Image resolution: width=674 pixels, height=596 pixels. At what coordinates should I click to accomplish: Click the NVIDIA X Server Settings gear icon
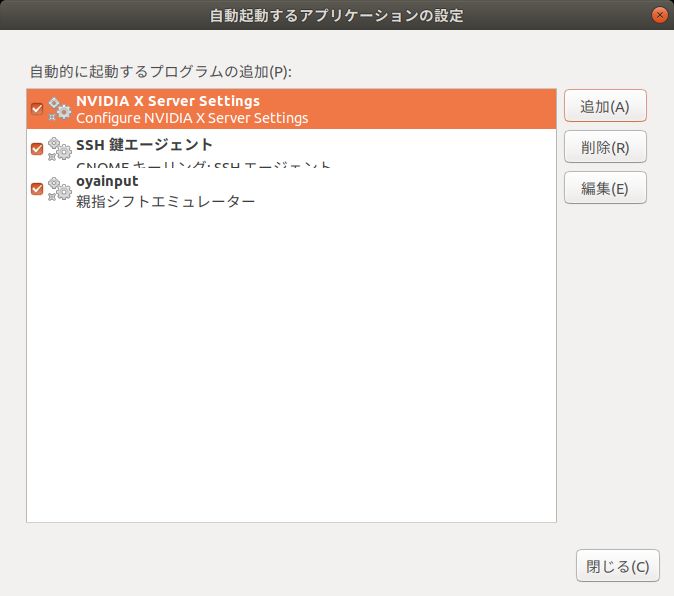[59, 109]
